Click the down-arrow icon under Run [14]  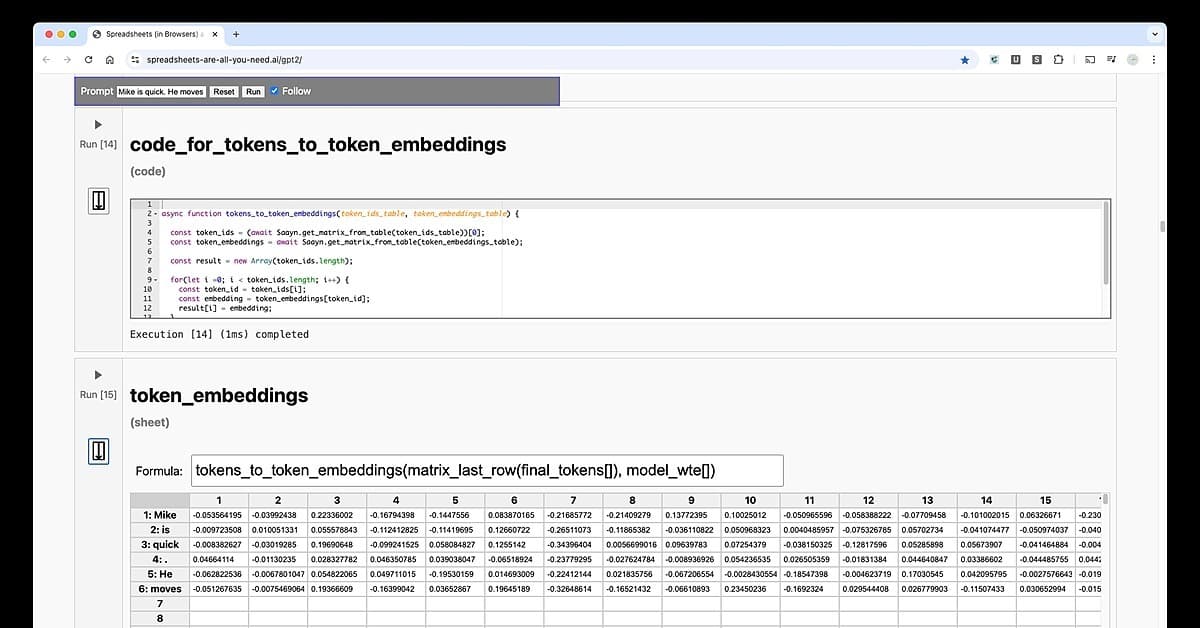click(98, 201)
